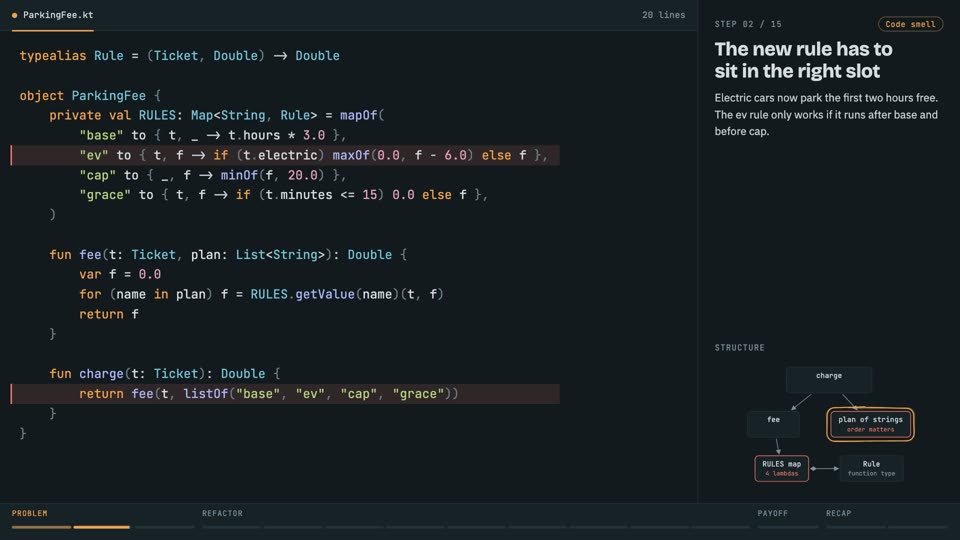Click the '"grace" to' rule line
Viewport: 960px width, 540px height.
[283, 195]
